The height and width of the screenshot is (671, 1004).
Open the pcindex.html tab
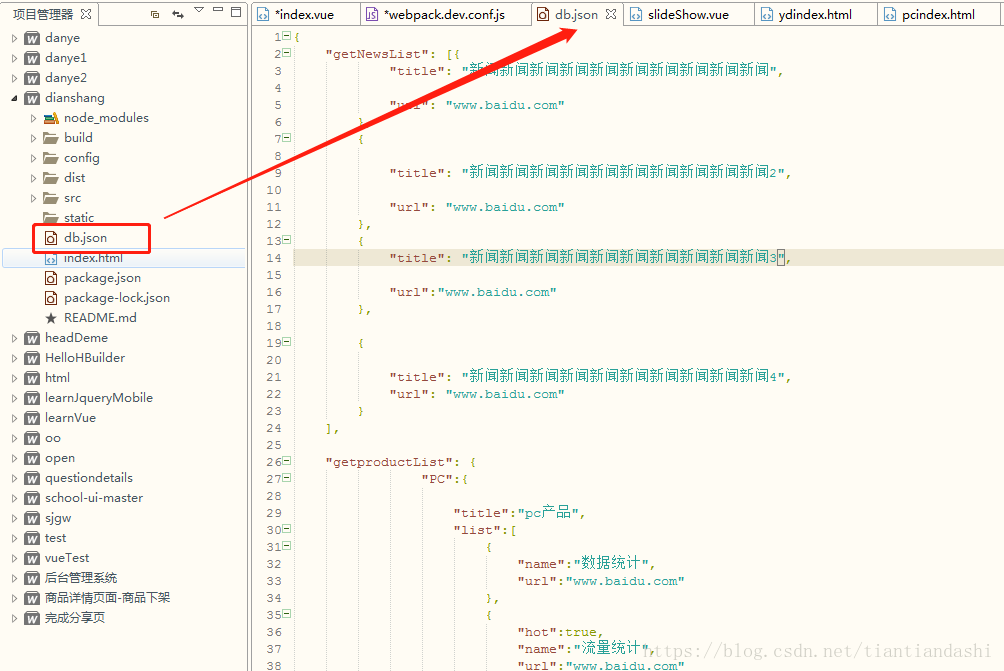pos(939,14)
